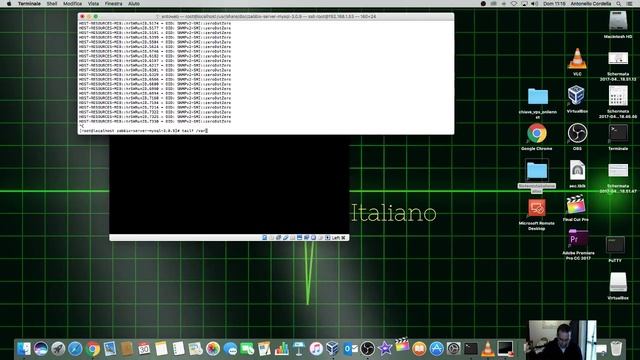Open VirtualBox app shortcut on desktop
The width and height of the screenshot is (640, 360).
(576, 96)
